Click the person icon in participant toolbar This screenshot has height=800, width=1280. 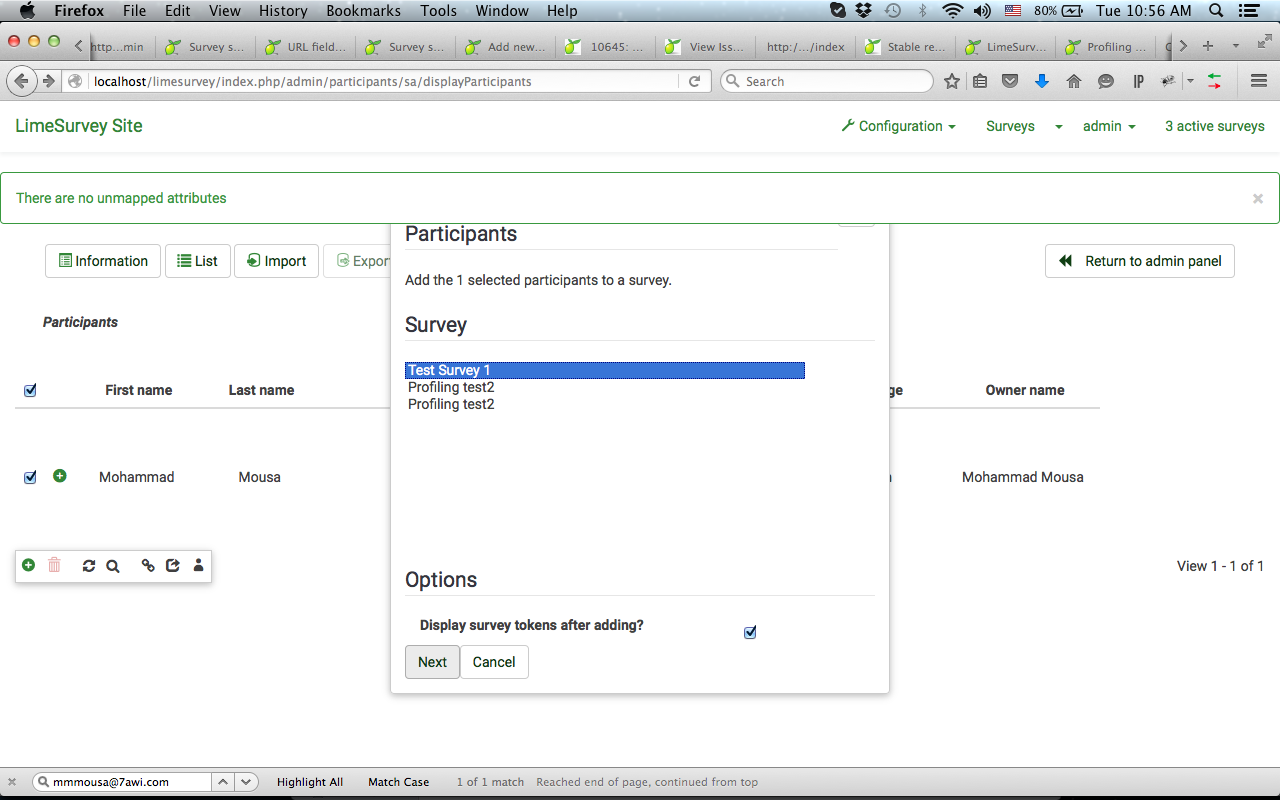coord(198,566)
